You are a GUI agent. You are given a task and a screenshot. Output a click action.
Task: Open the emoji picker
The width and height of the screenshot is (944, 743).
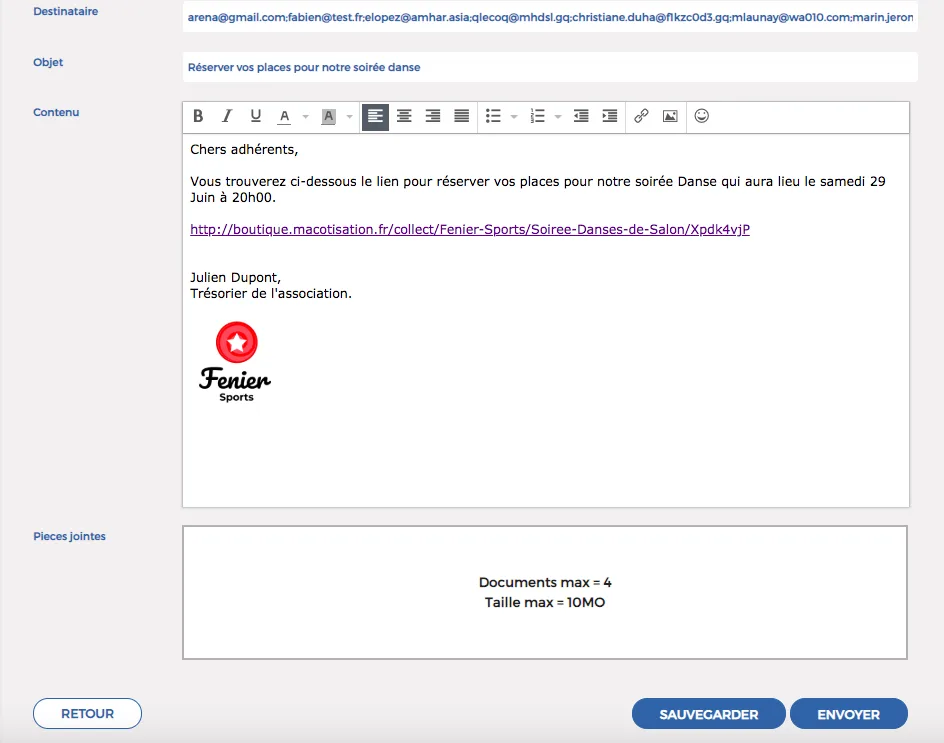pyautogui.click(x=701, y=116)
